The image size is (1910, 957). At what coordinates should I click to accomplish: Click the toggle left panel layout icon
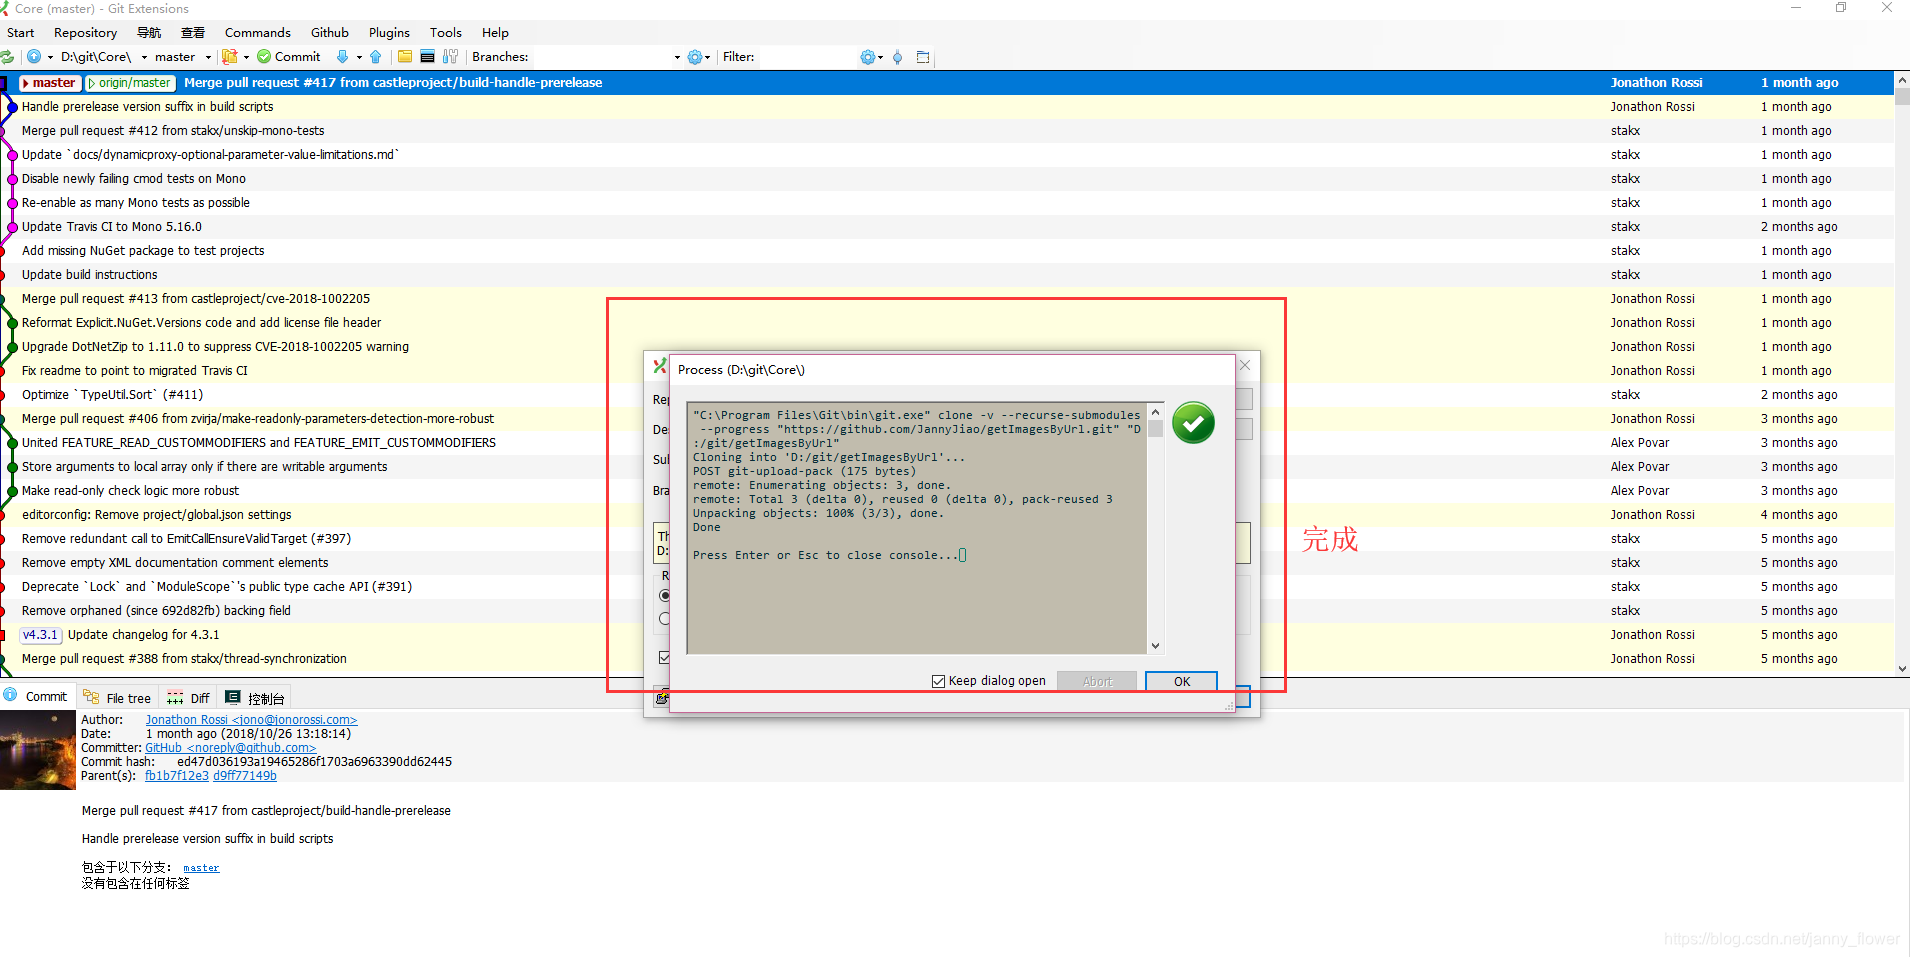923,57
